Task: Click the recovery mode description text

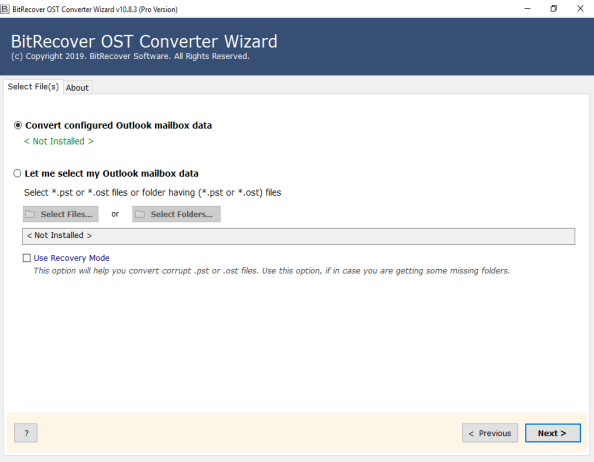Action: click(x=272, y=271)
